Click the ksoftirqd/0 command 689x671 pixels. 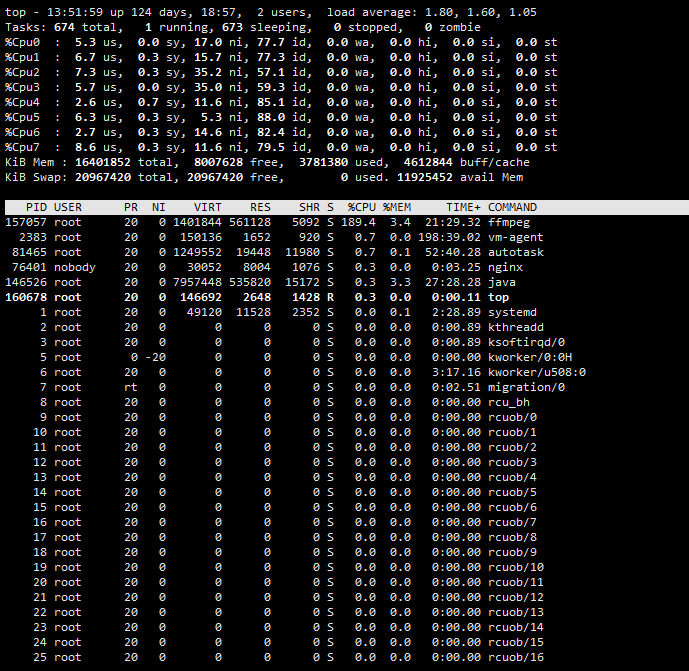click(526, 342)
